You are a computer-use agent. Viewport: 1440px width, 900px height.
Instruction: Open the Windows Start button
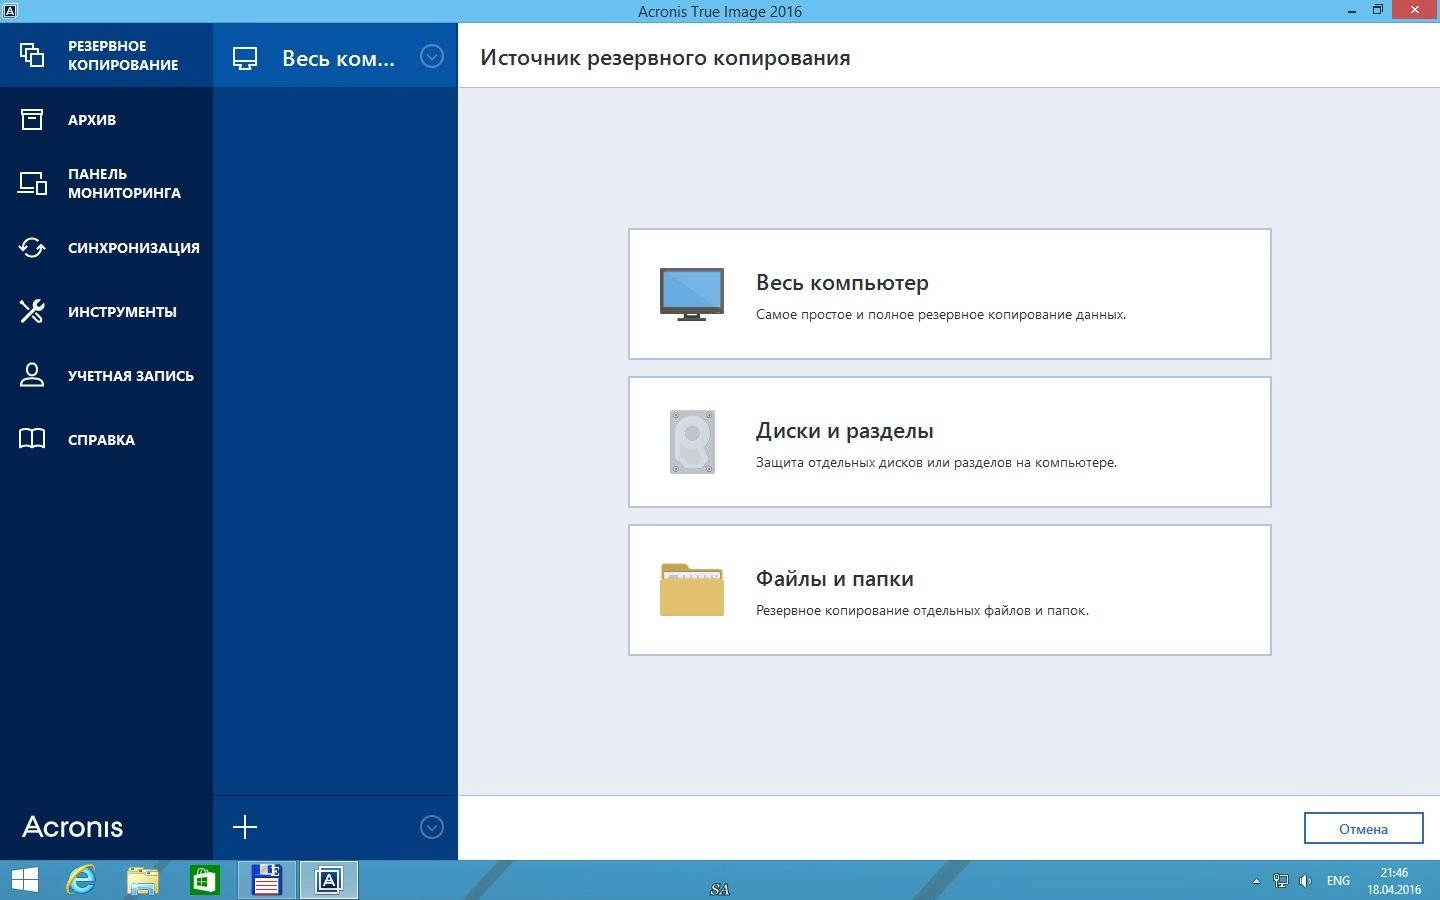pos(24,880)
